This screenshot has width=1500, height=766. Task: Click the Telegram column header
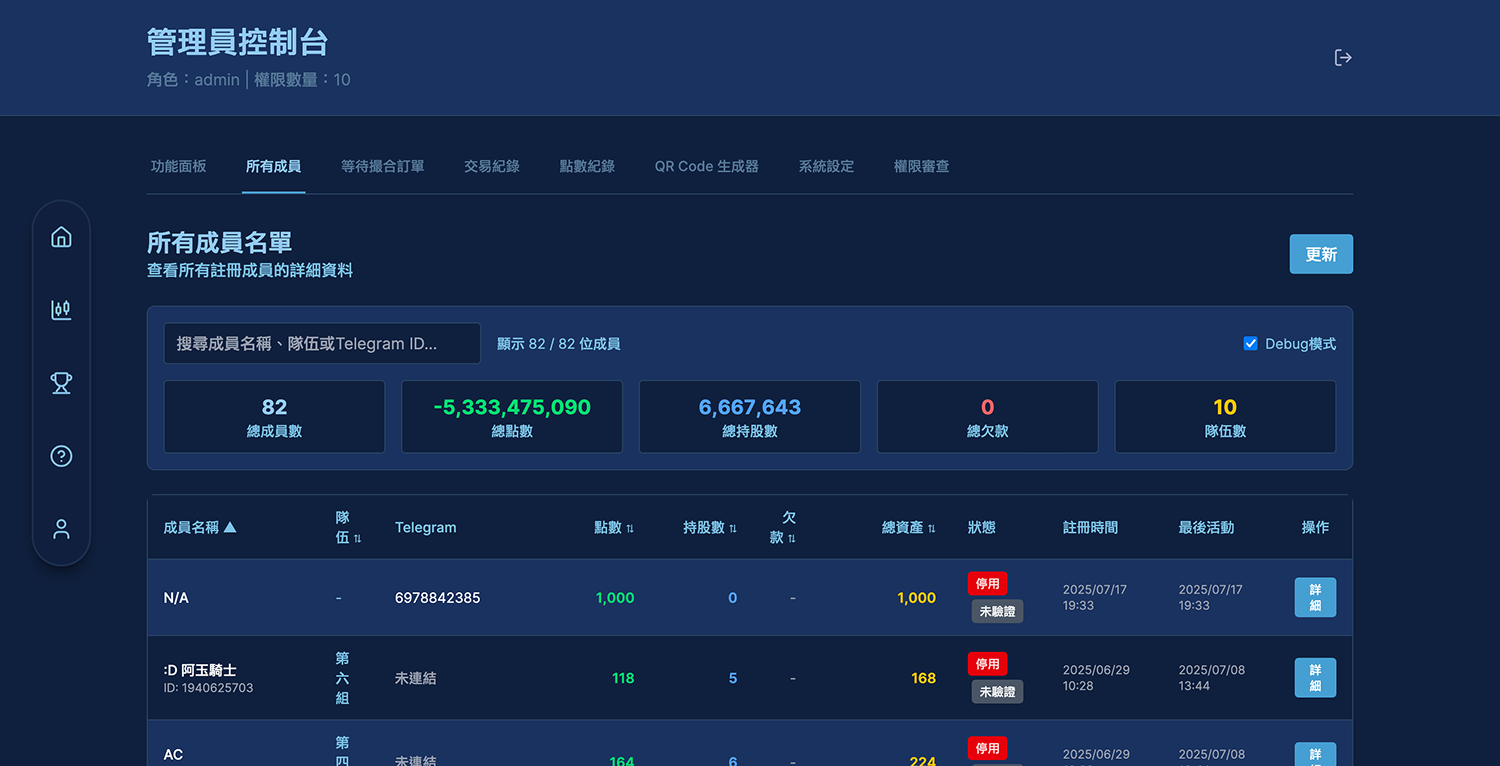pos(425,527)
